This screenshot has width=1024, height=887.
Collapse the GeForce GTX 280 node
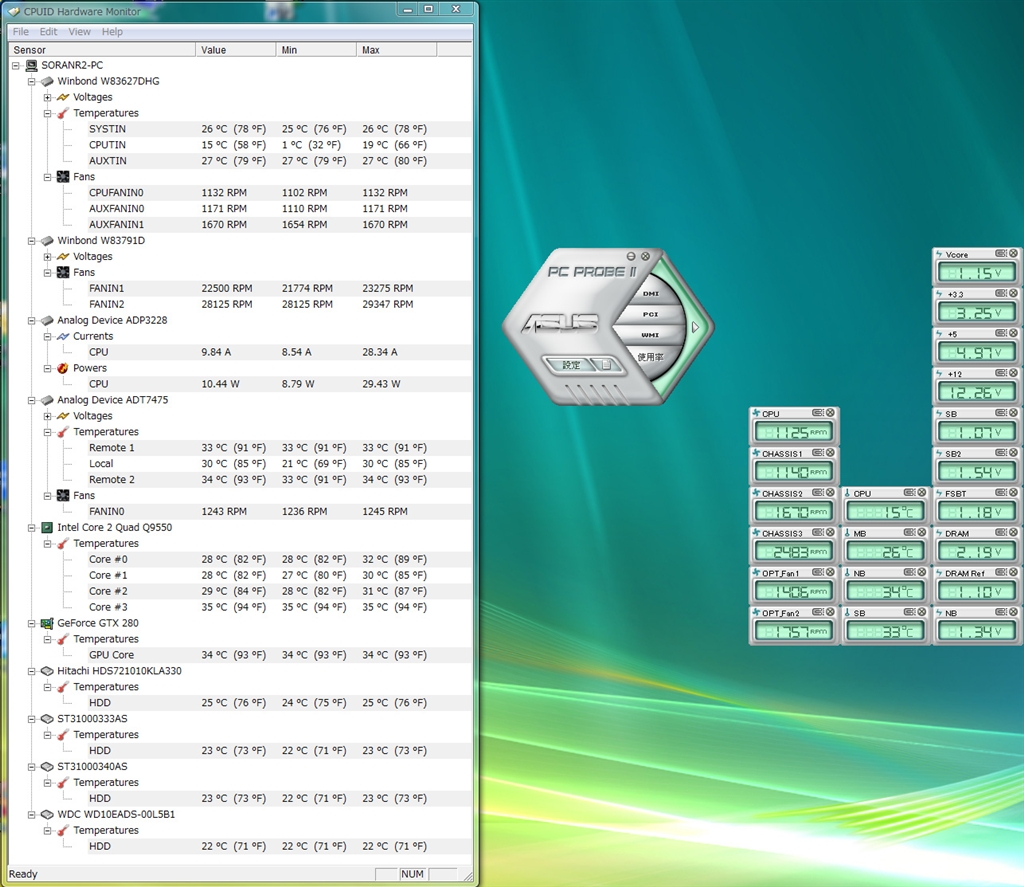[x=31, y=623]
